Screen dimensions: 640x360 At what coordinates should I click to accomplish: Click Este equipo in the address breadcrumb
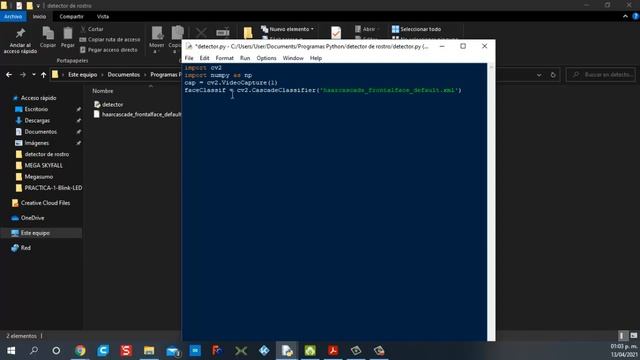pos(82,75)
